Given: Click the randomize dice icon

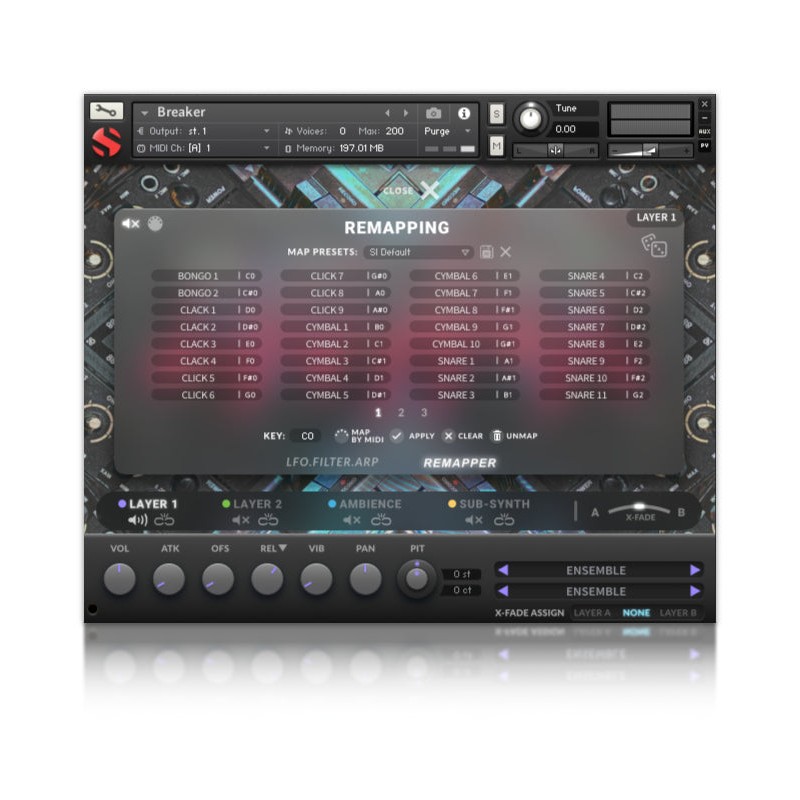Looking at the screenshot, I should [654, 246].
